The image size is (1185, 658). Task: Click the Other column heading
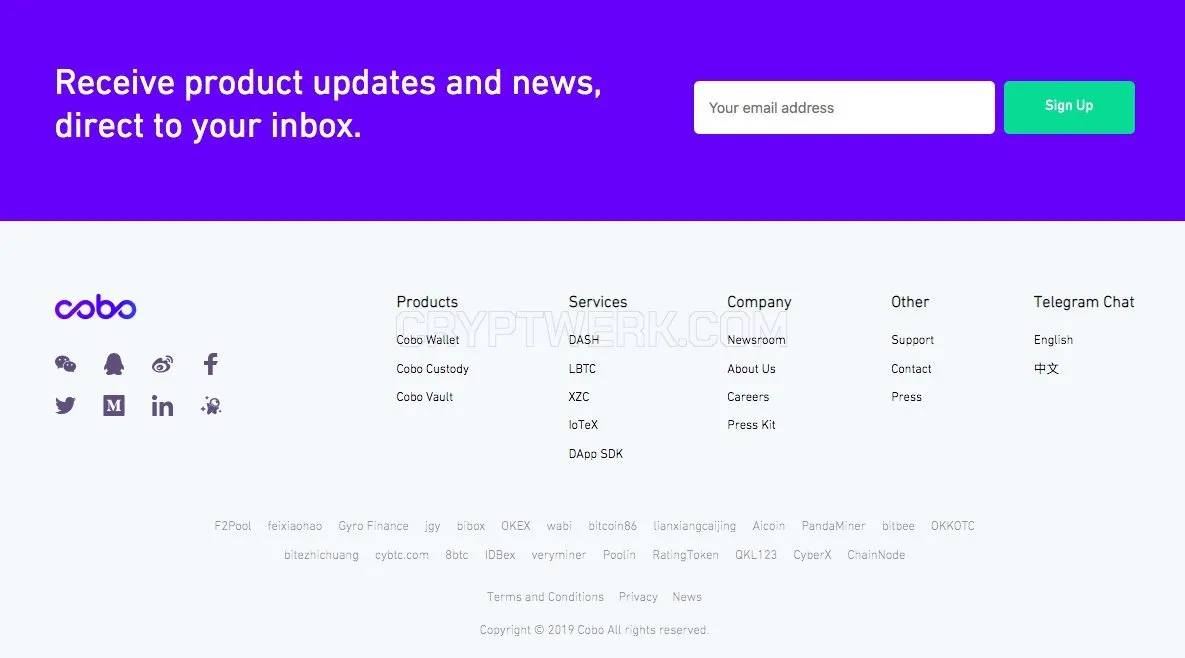pyautogui.click(x=910, y=301)
